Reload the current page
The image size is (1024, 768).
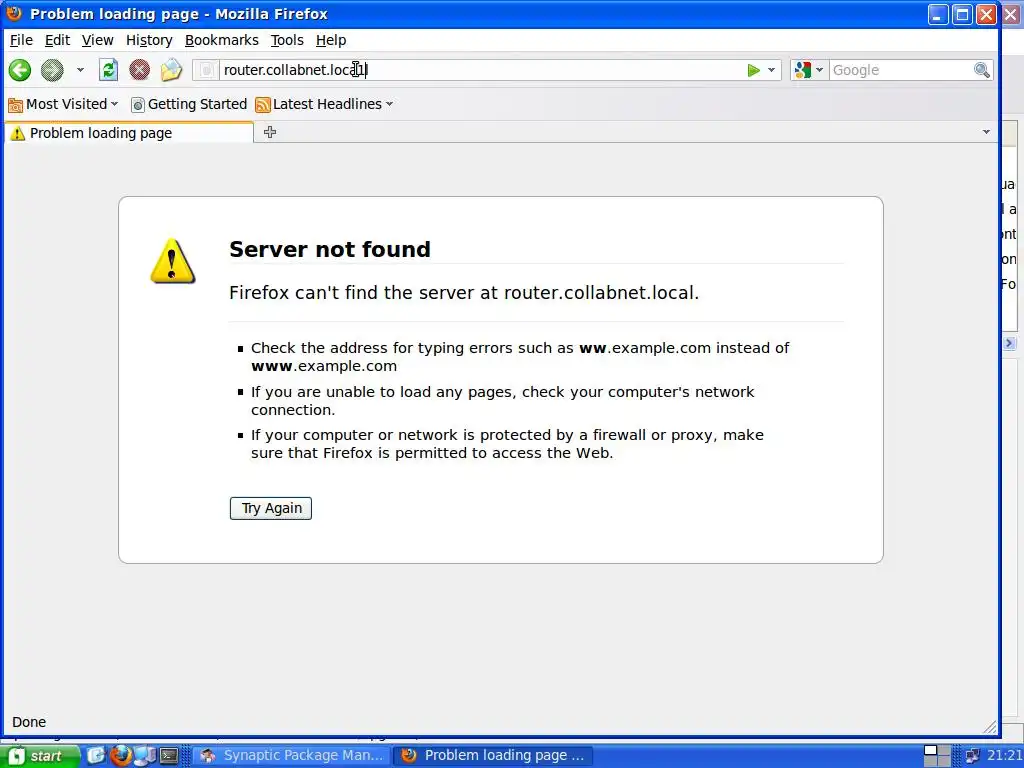108,70
